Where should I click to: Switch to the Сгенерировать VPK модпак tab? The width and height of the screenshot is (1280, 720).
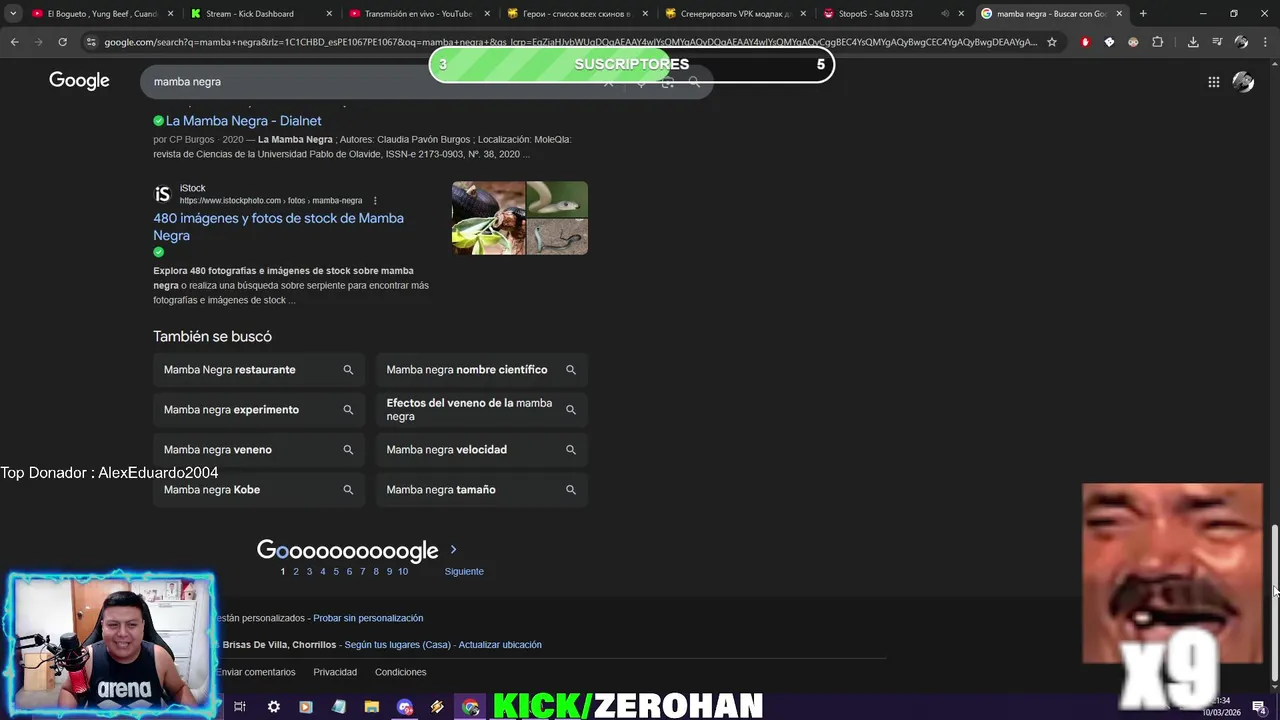click(x=735, y=14)
